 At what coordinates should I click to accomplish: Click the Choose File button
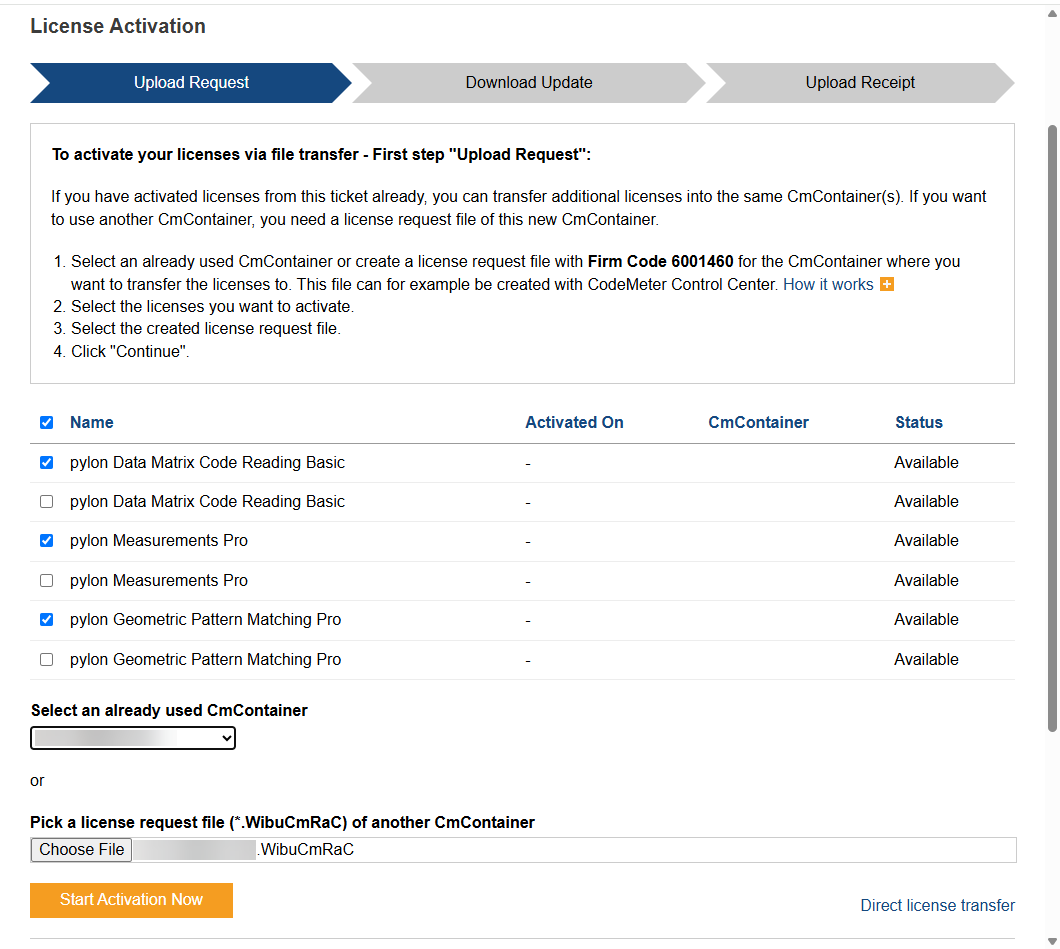(80, 849)
